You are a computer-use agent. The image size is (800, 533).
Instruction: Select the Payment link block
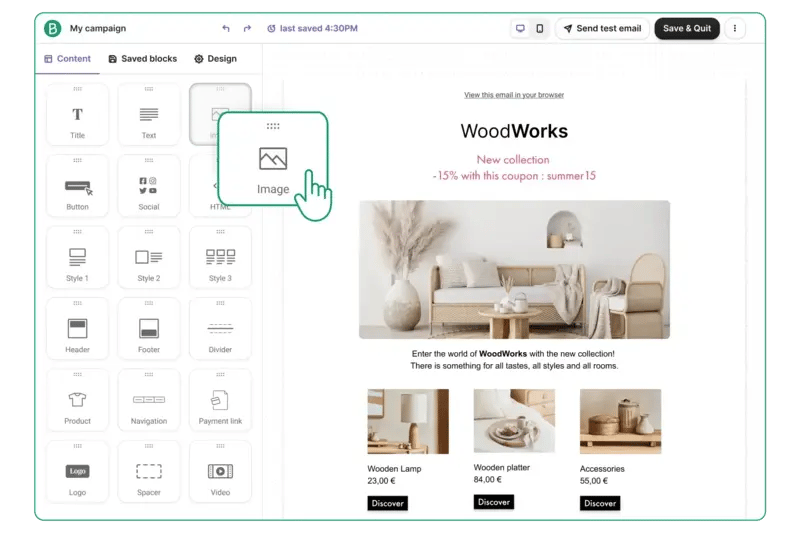coord(220,402)
